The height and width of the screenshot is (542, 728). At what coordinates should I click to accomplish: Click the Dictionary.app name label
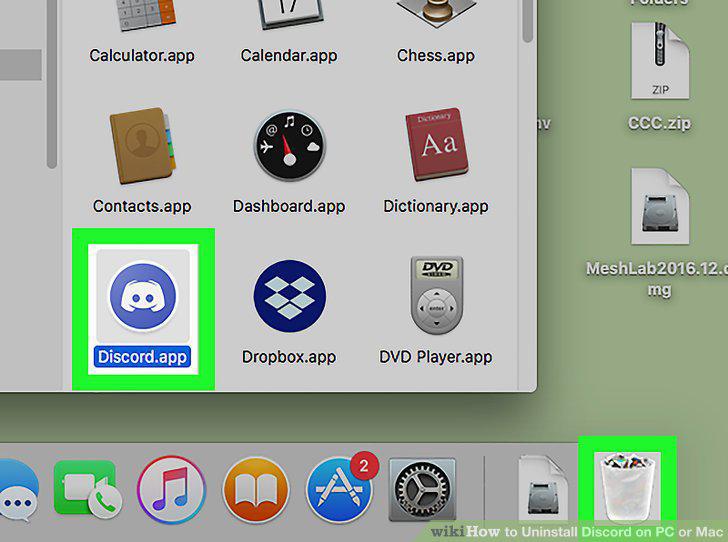(x=436, y=206)
